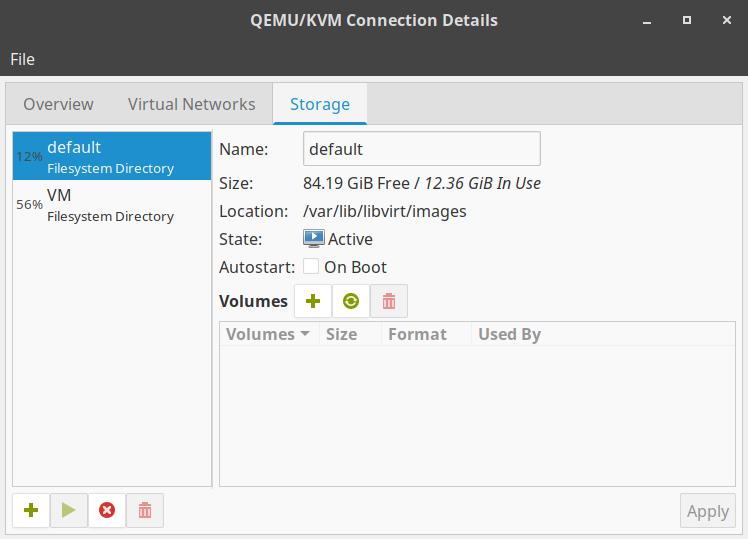Image resolution: width=748 pixels, height=539 pixels.
Task: Click the Apply button
Action: point(707,511)
